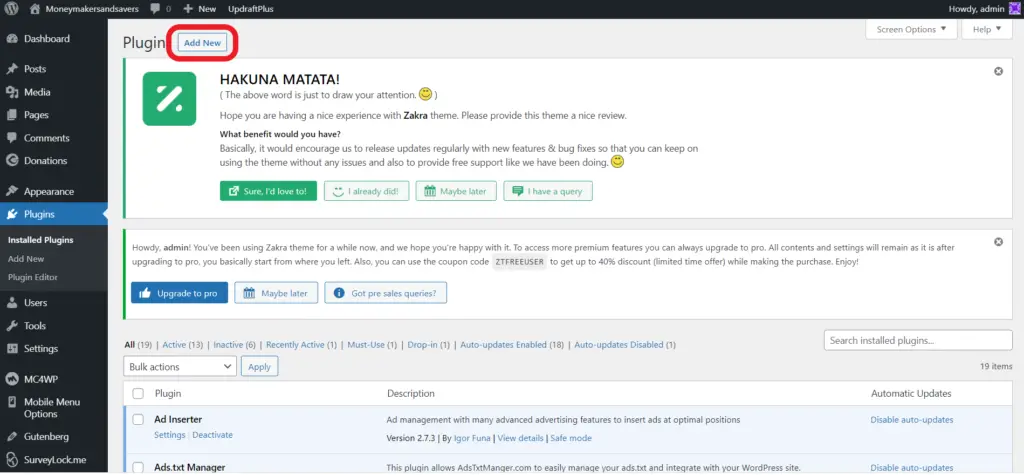Open Ad Inserter Settings link
1024x475 pixels.
[170, 435]
